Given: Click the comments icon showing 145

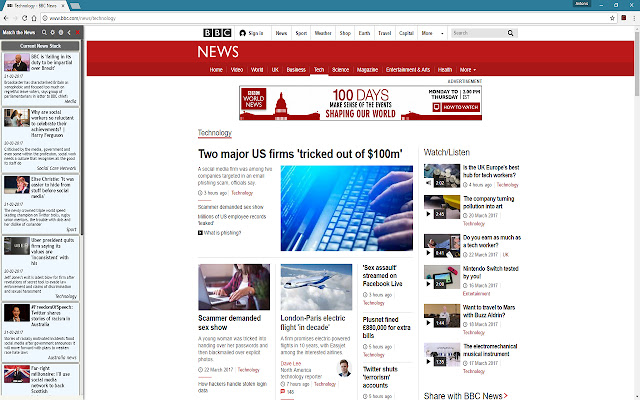Looking at the screenshot, I should tap(282, 391).
